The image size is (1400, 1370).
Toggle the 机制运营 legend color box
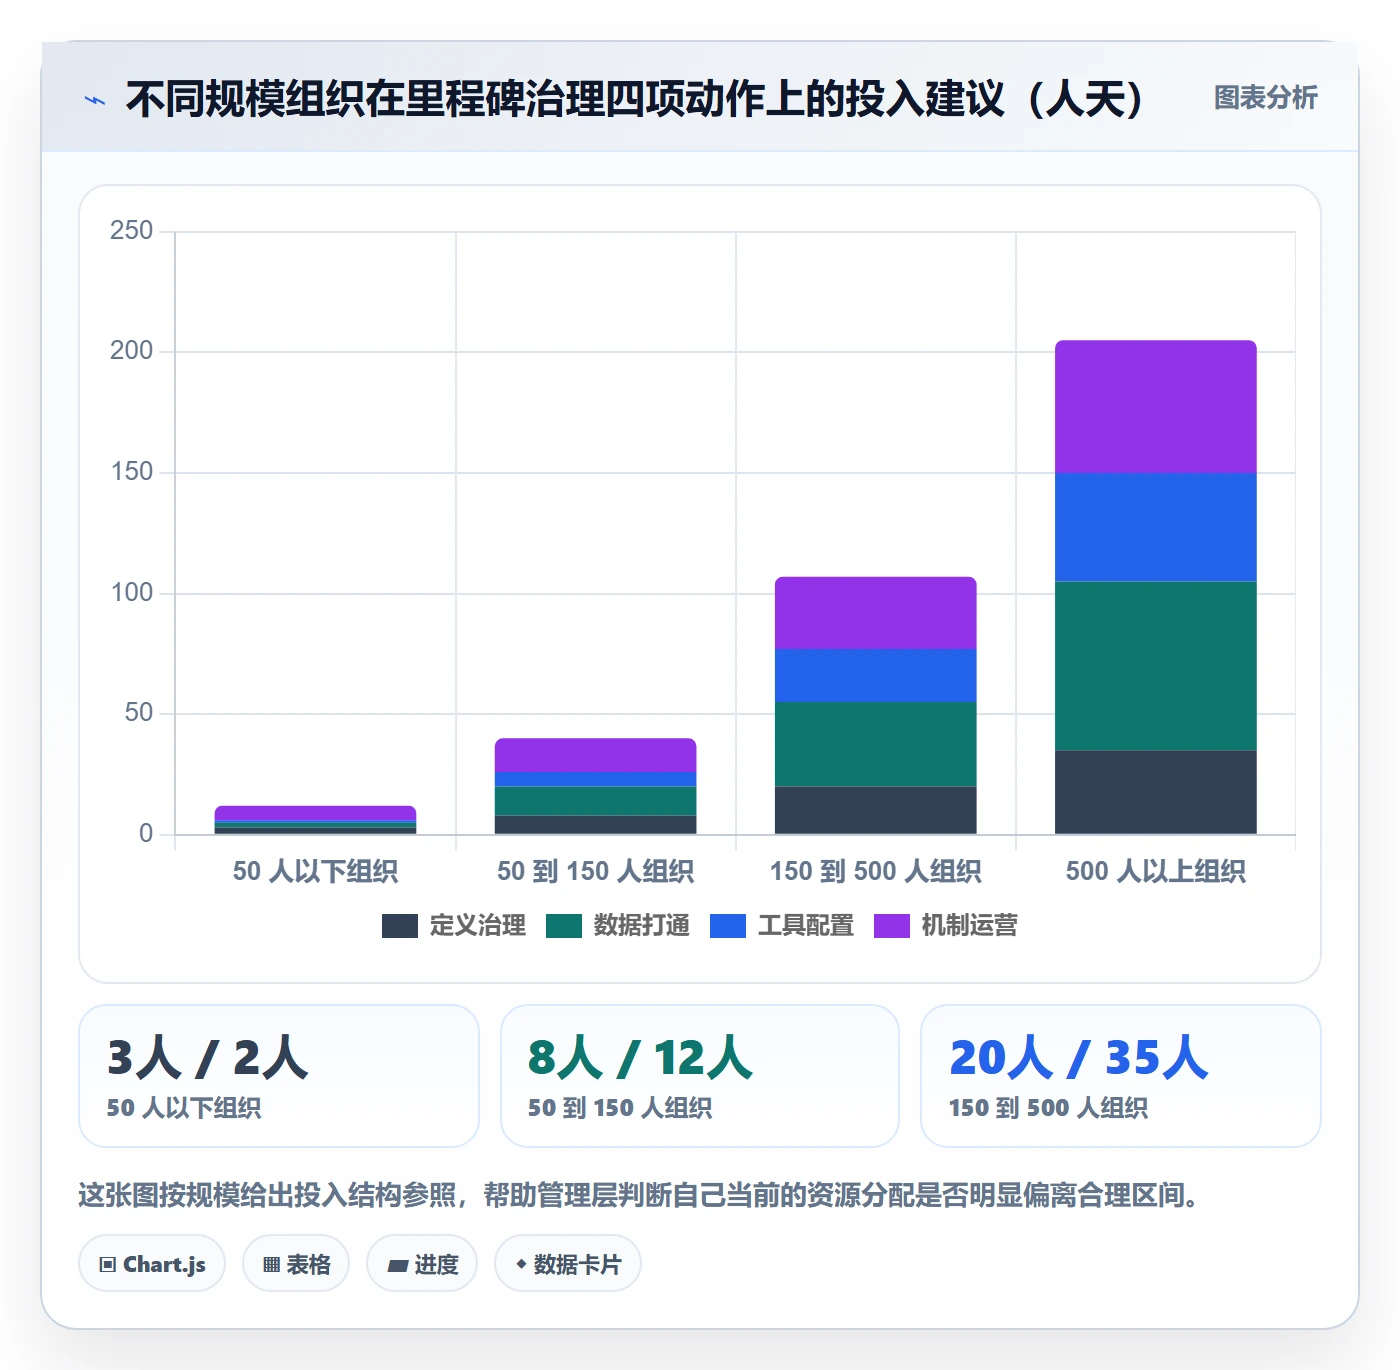point(892,926)
